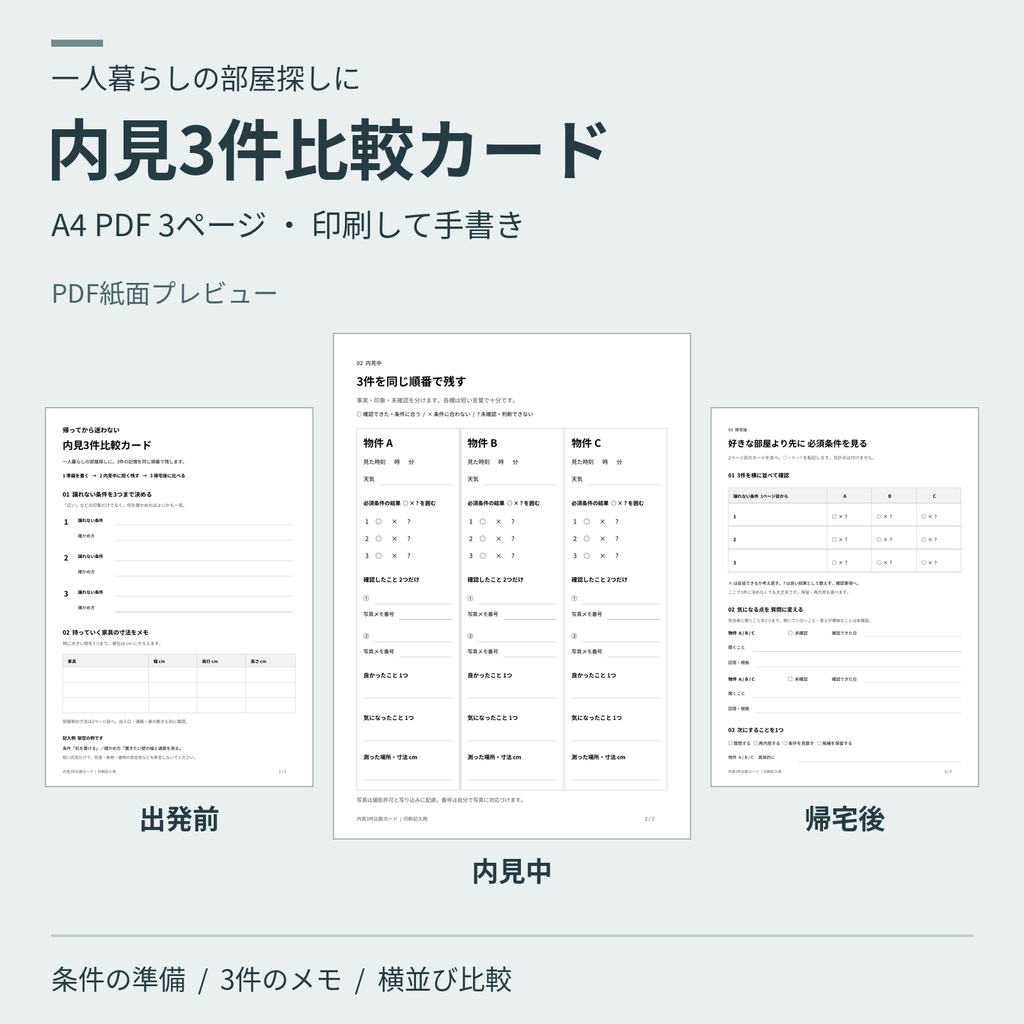Click the text A4 PDF 3ページ・印刷して手書き
Image resolution: width=1024 pixels, height=1024 pixels.
(287, 225)
